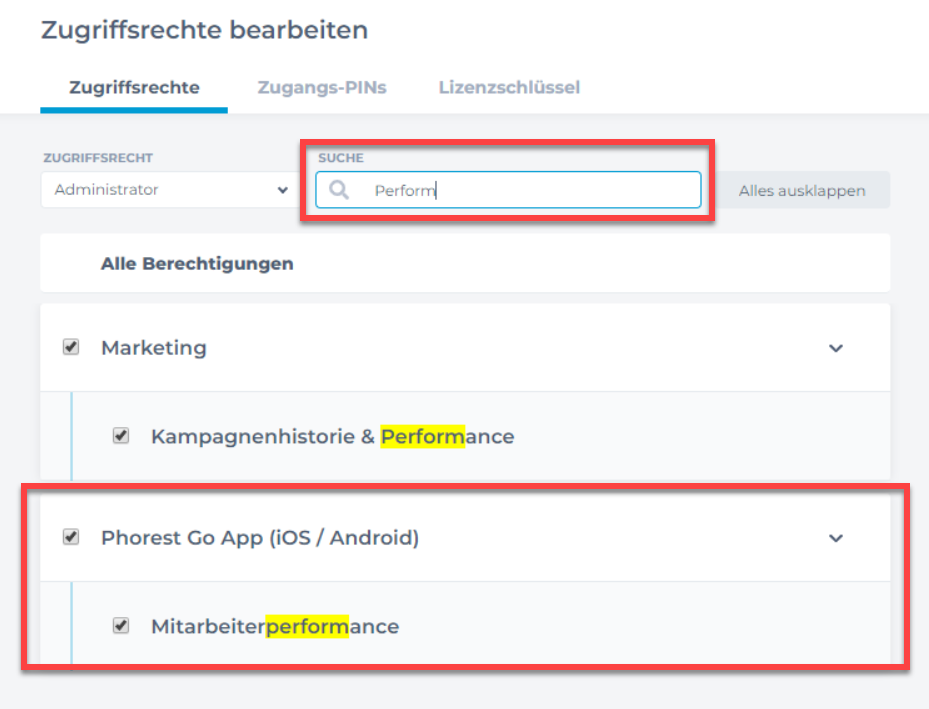929x709 pixels.
Task: Uncheck the Phorest Go App checkbox
Action: 71,537
